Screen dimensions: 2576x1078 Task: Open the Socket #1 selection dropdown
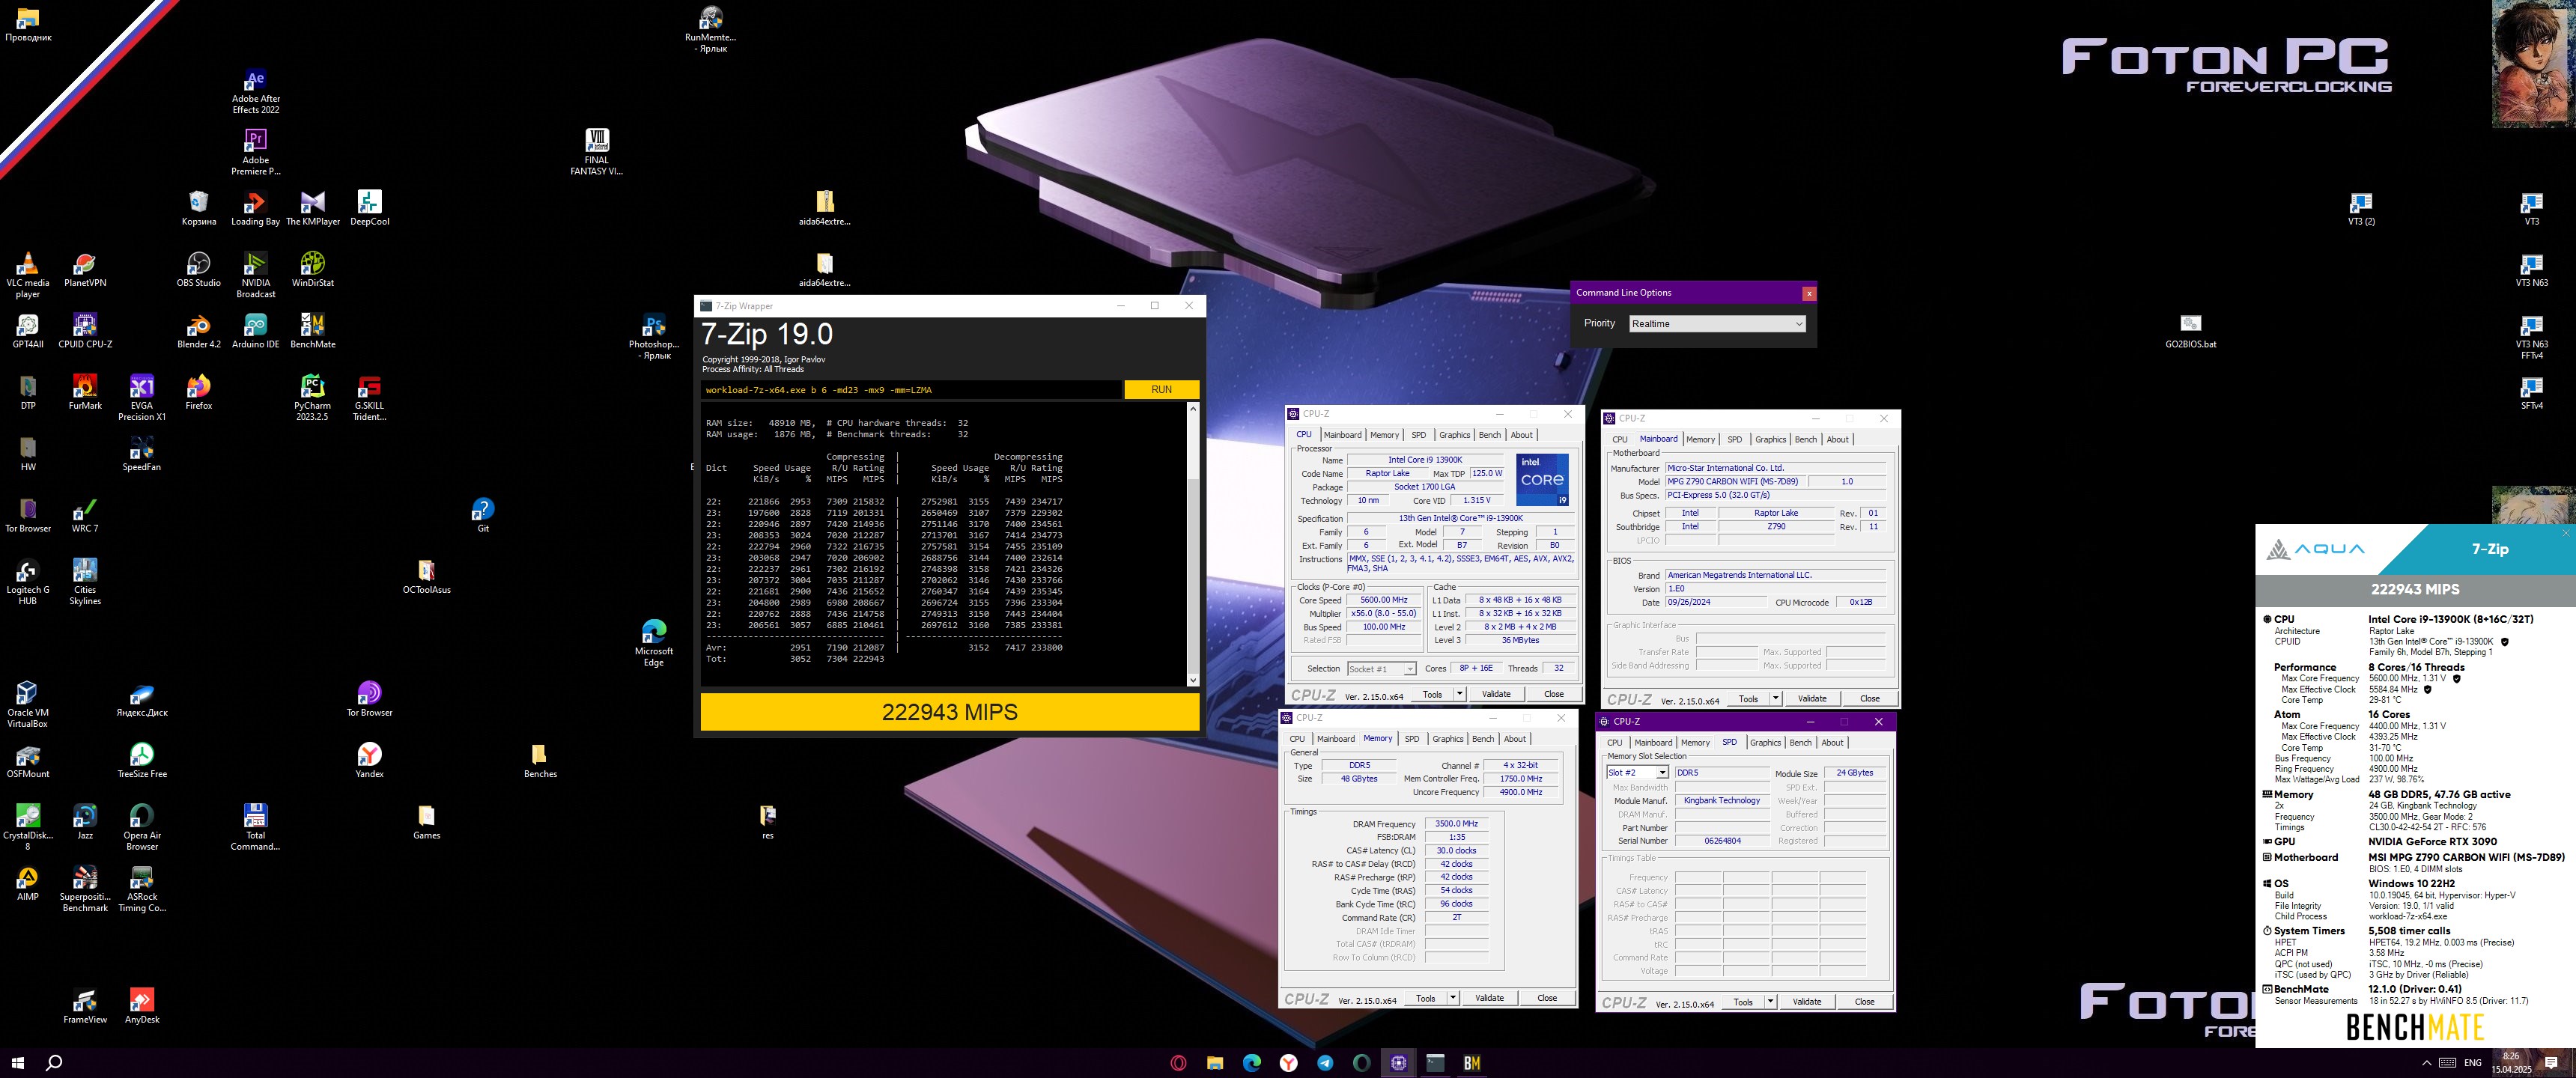click(1381, 669)
